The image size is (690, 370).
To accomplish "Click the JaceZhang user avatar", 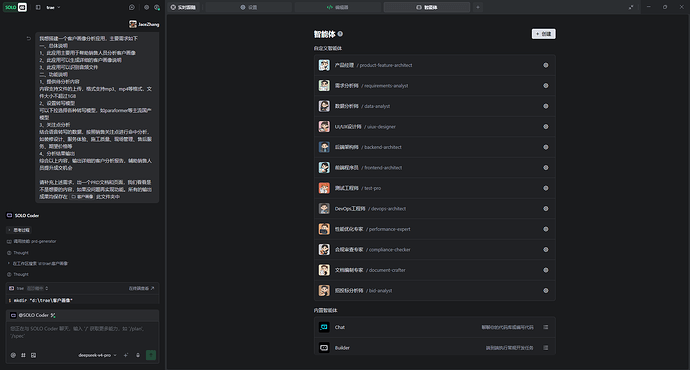I will coord(132,24).
